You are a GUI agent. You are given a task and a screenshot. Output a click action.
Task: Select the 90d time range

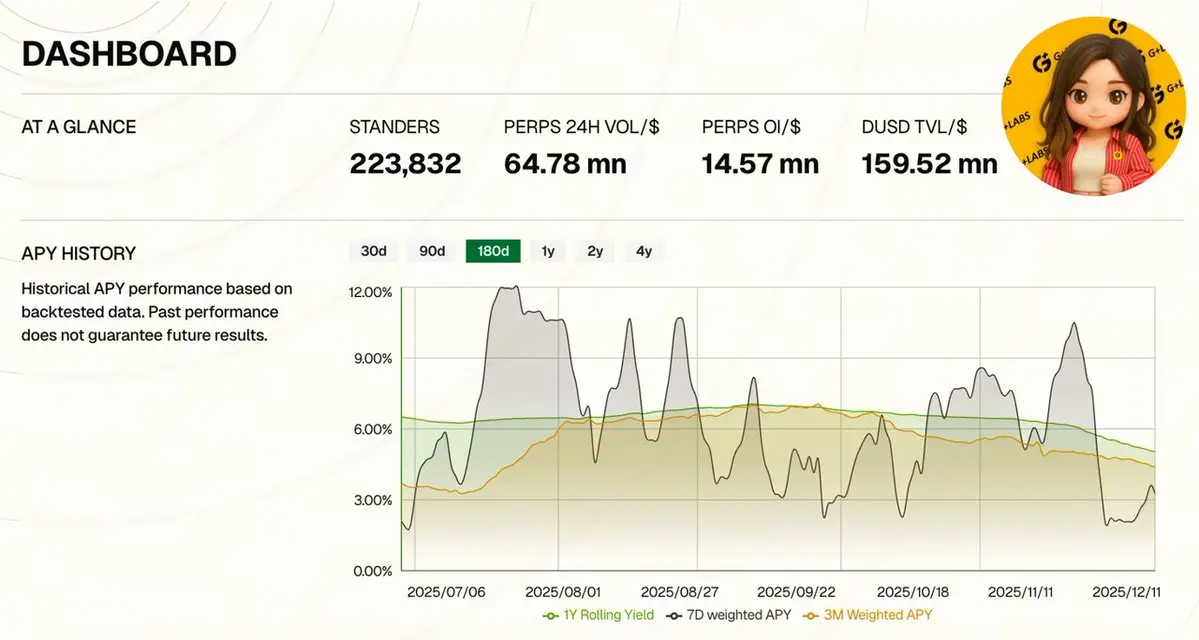(432, 251)
